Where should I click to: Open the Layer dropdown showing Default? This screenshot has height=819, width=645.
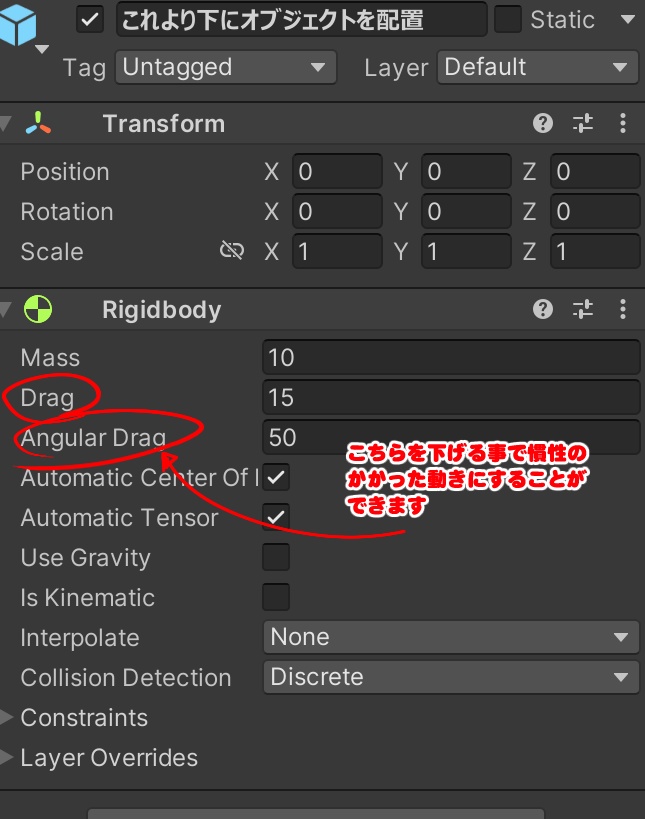537,68
